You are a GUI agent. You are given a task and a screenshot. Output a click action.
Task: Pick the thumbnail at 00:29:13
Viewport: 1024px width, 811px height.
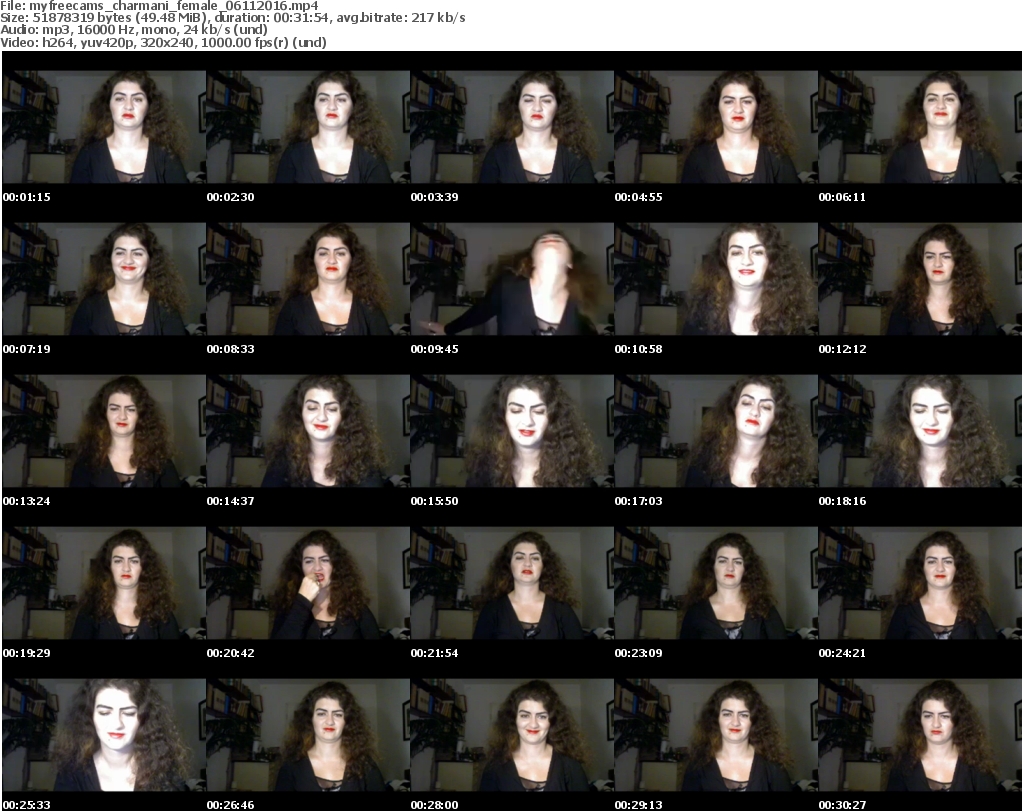716,735
